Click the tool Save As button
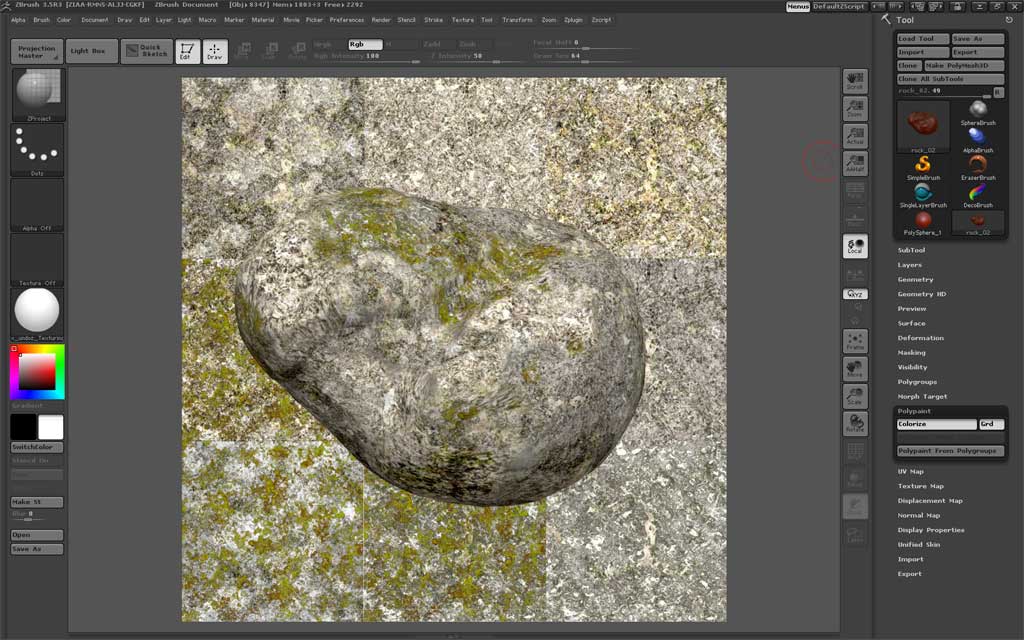The image size is (1024, 640). click(977, 39)
